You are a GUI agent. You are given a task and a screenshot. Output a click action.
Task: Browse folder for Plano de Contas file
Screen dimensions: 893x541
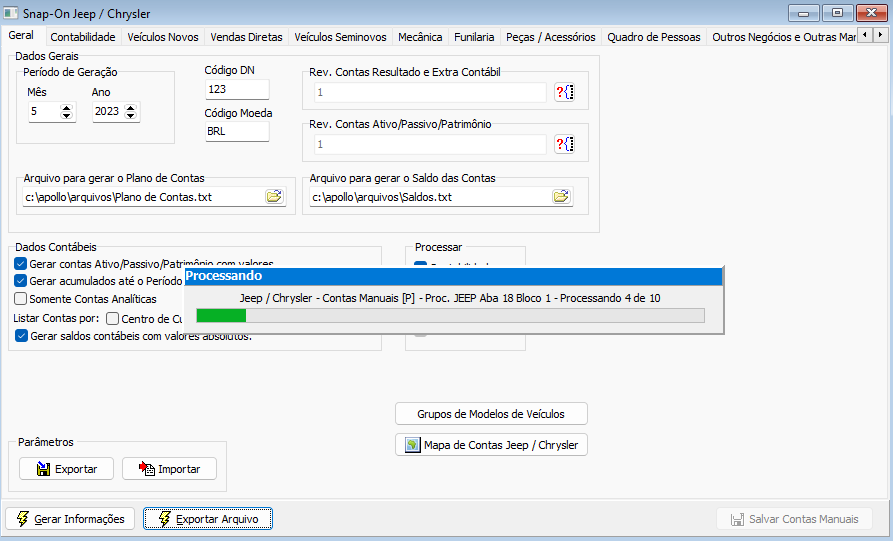point(275,196)
